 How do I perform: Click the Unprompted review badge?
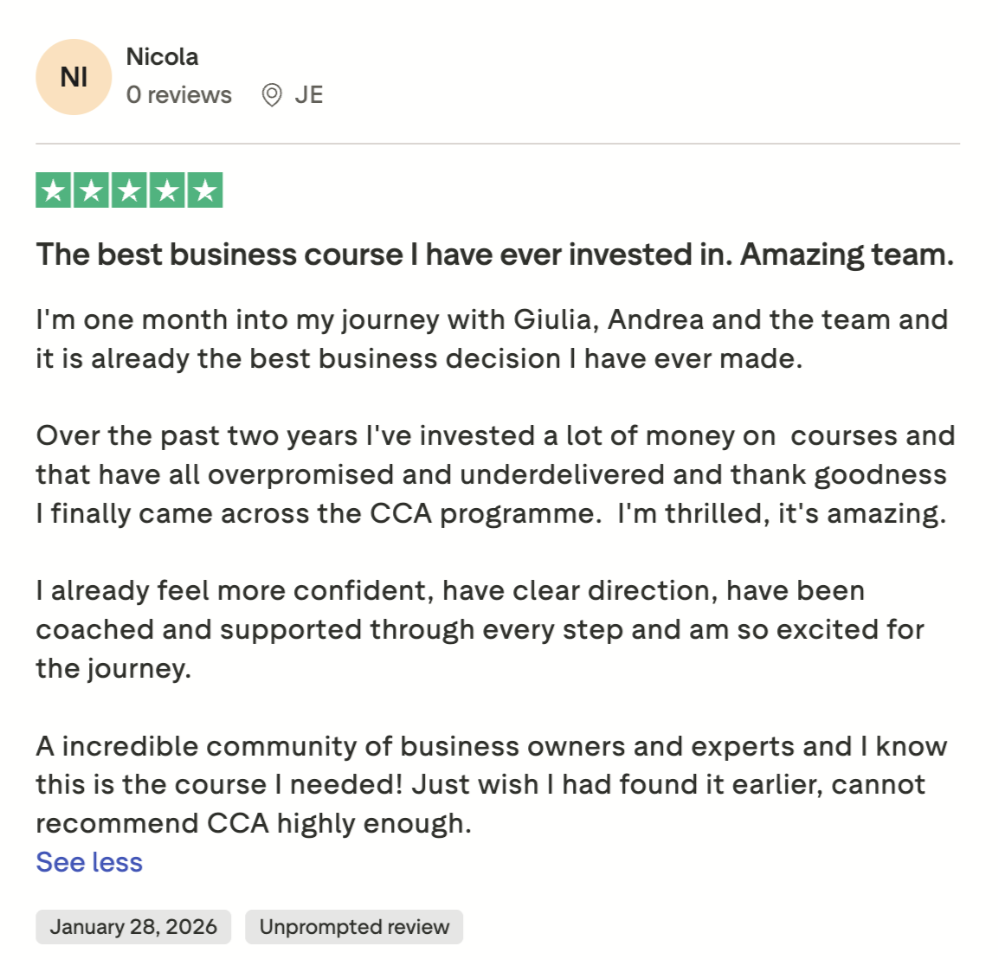coord(354,927)
